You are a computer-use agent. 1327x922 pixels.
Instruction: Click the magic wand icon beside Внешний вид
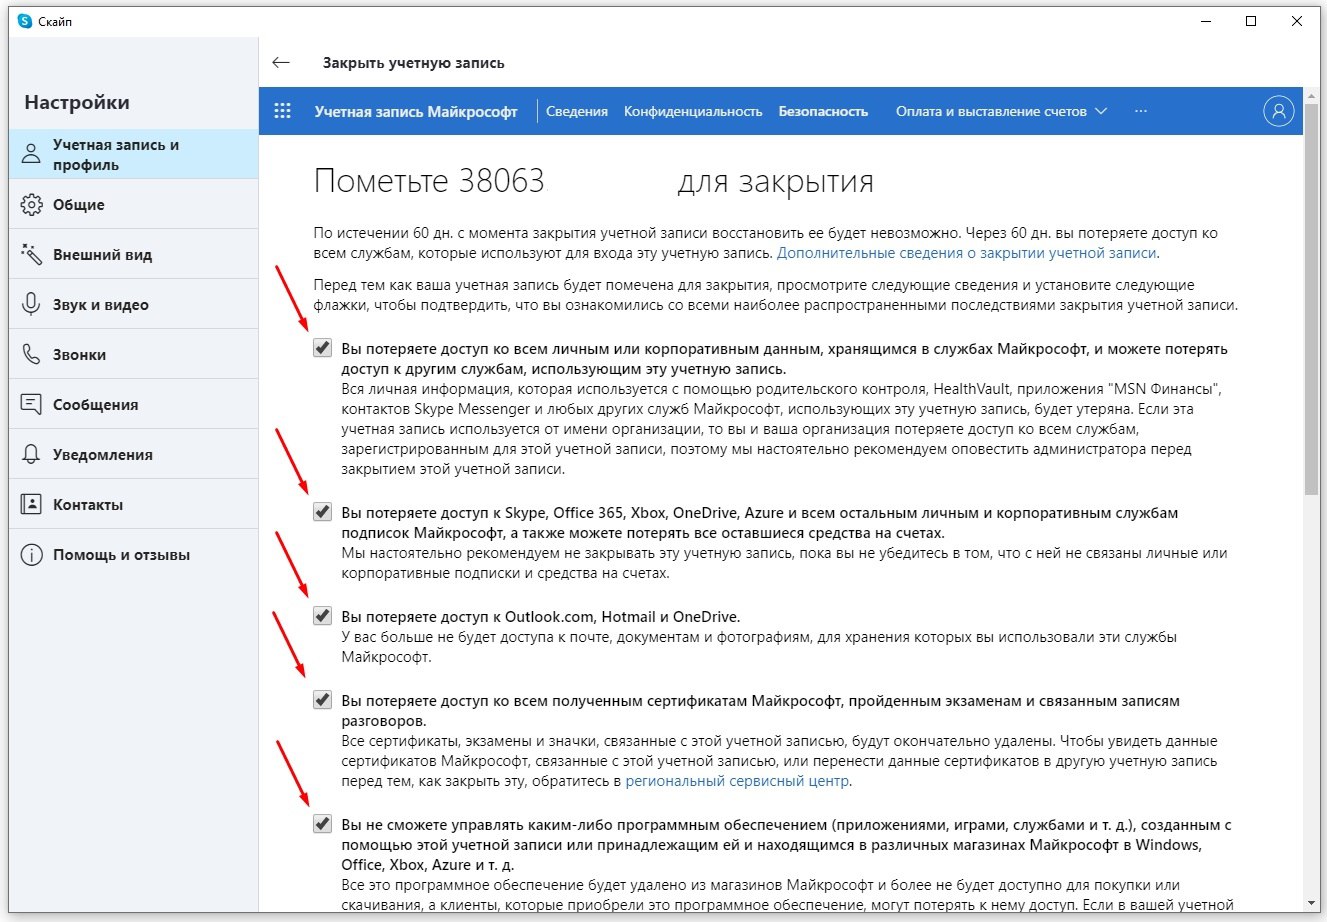tap(32, 254)
